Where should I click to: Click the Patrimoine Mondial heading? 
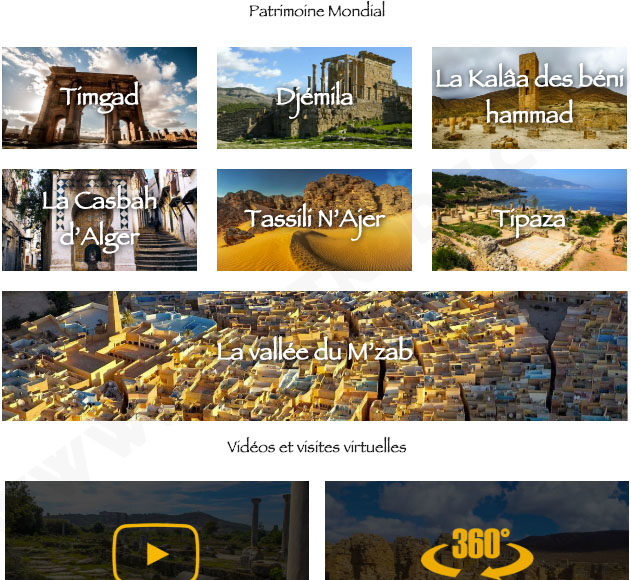[317, 10]
